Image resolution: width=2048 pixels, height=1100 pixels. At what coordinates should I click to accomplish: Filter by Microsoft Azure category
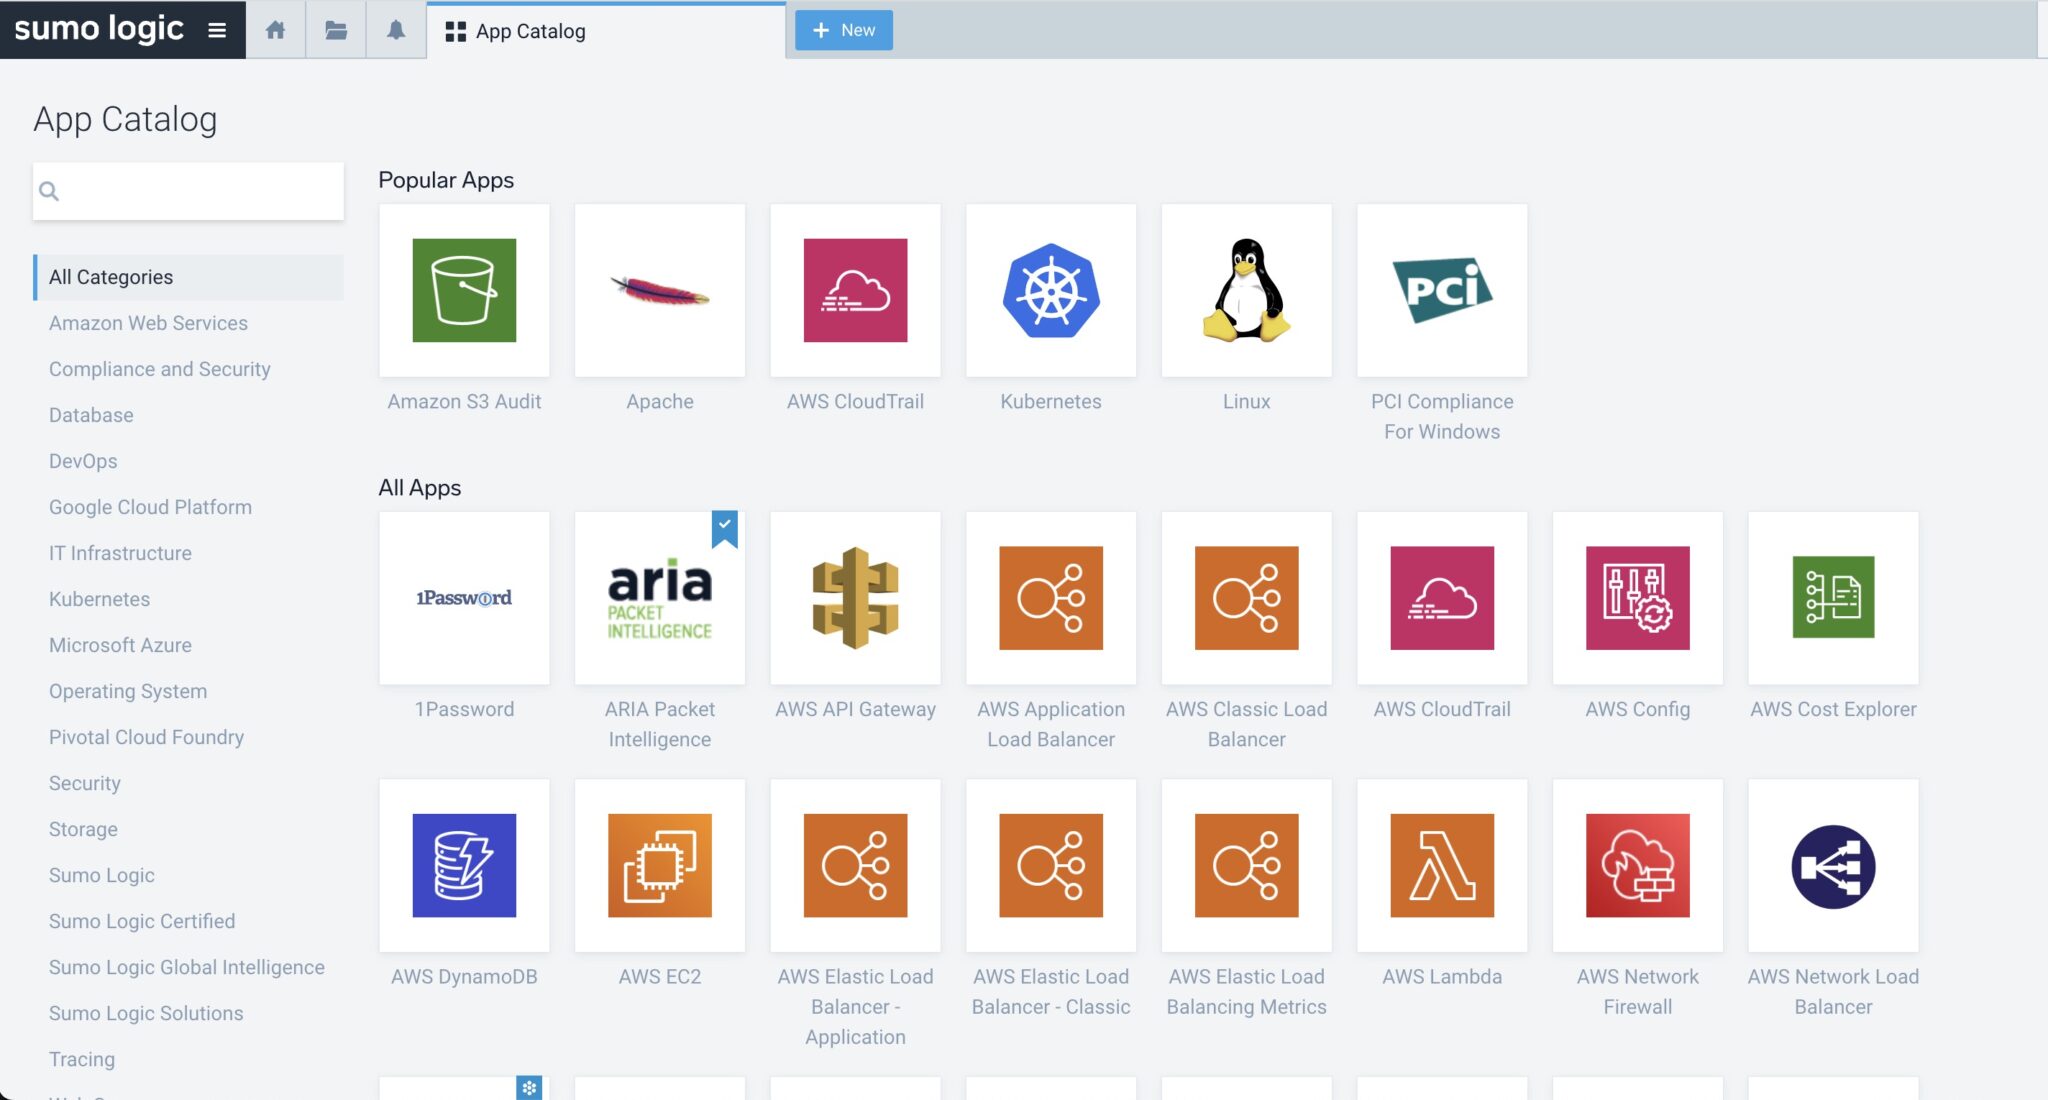tap(120, 645)
